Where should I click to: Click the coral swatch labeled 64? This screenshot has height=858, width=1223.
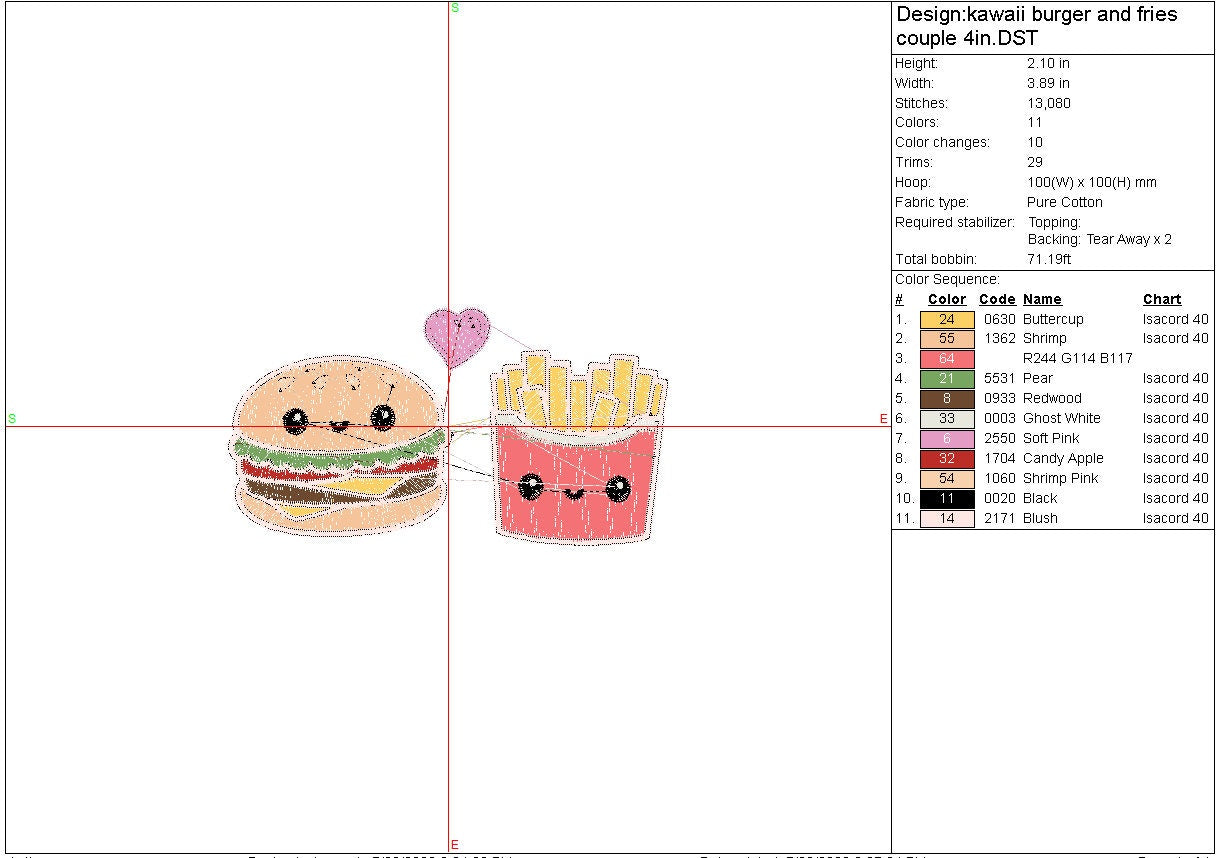(946, 359)
